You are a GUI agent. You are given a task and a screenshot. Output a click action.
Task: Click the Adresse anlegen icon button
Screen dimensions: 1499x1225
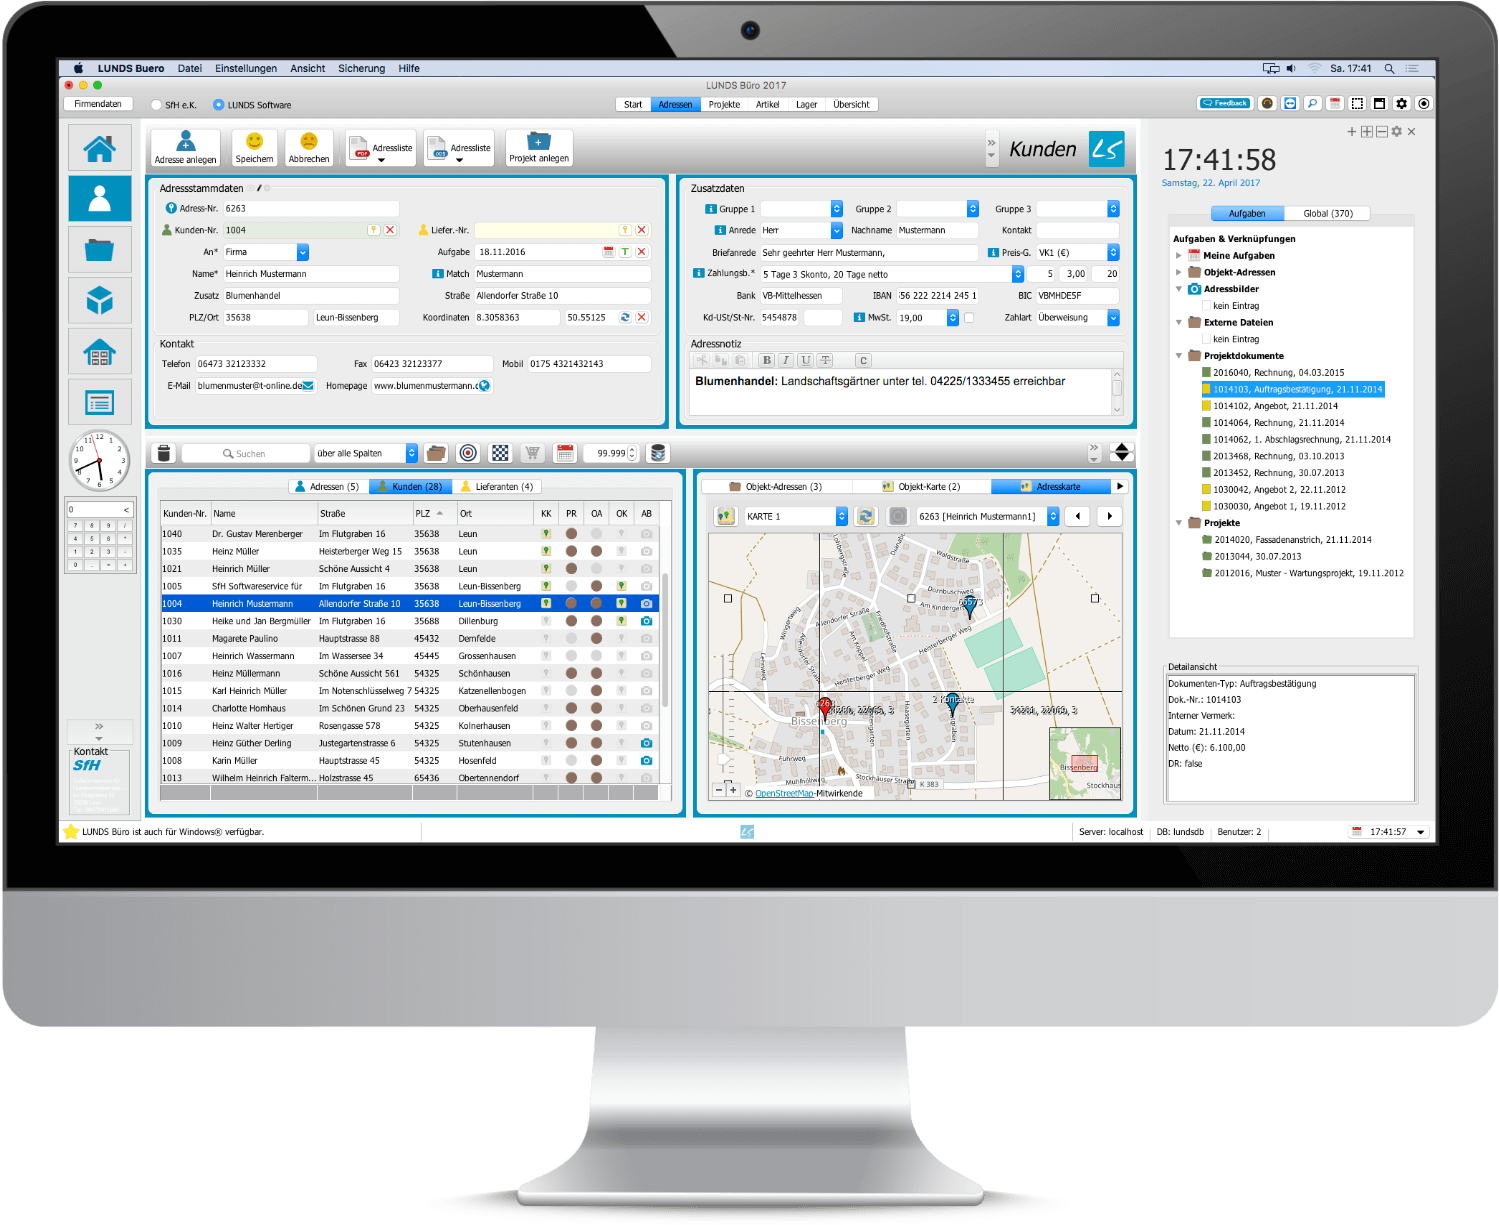pos(186,147)
